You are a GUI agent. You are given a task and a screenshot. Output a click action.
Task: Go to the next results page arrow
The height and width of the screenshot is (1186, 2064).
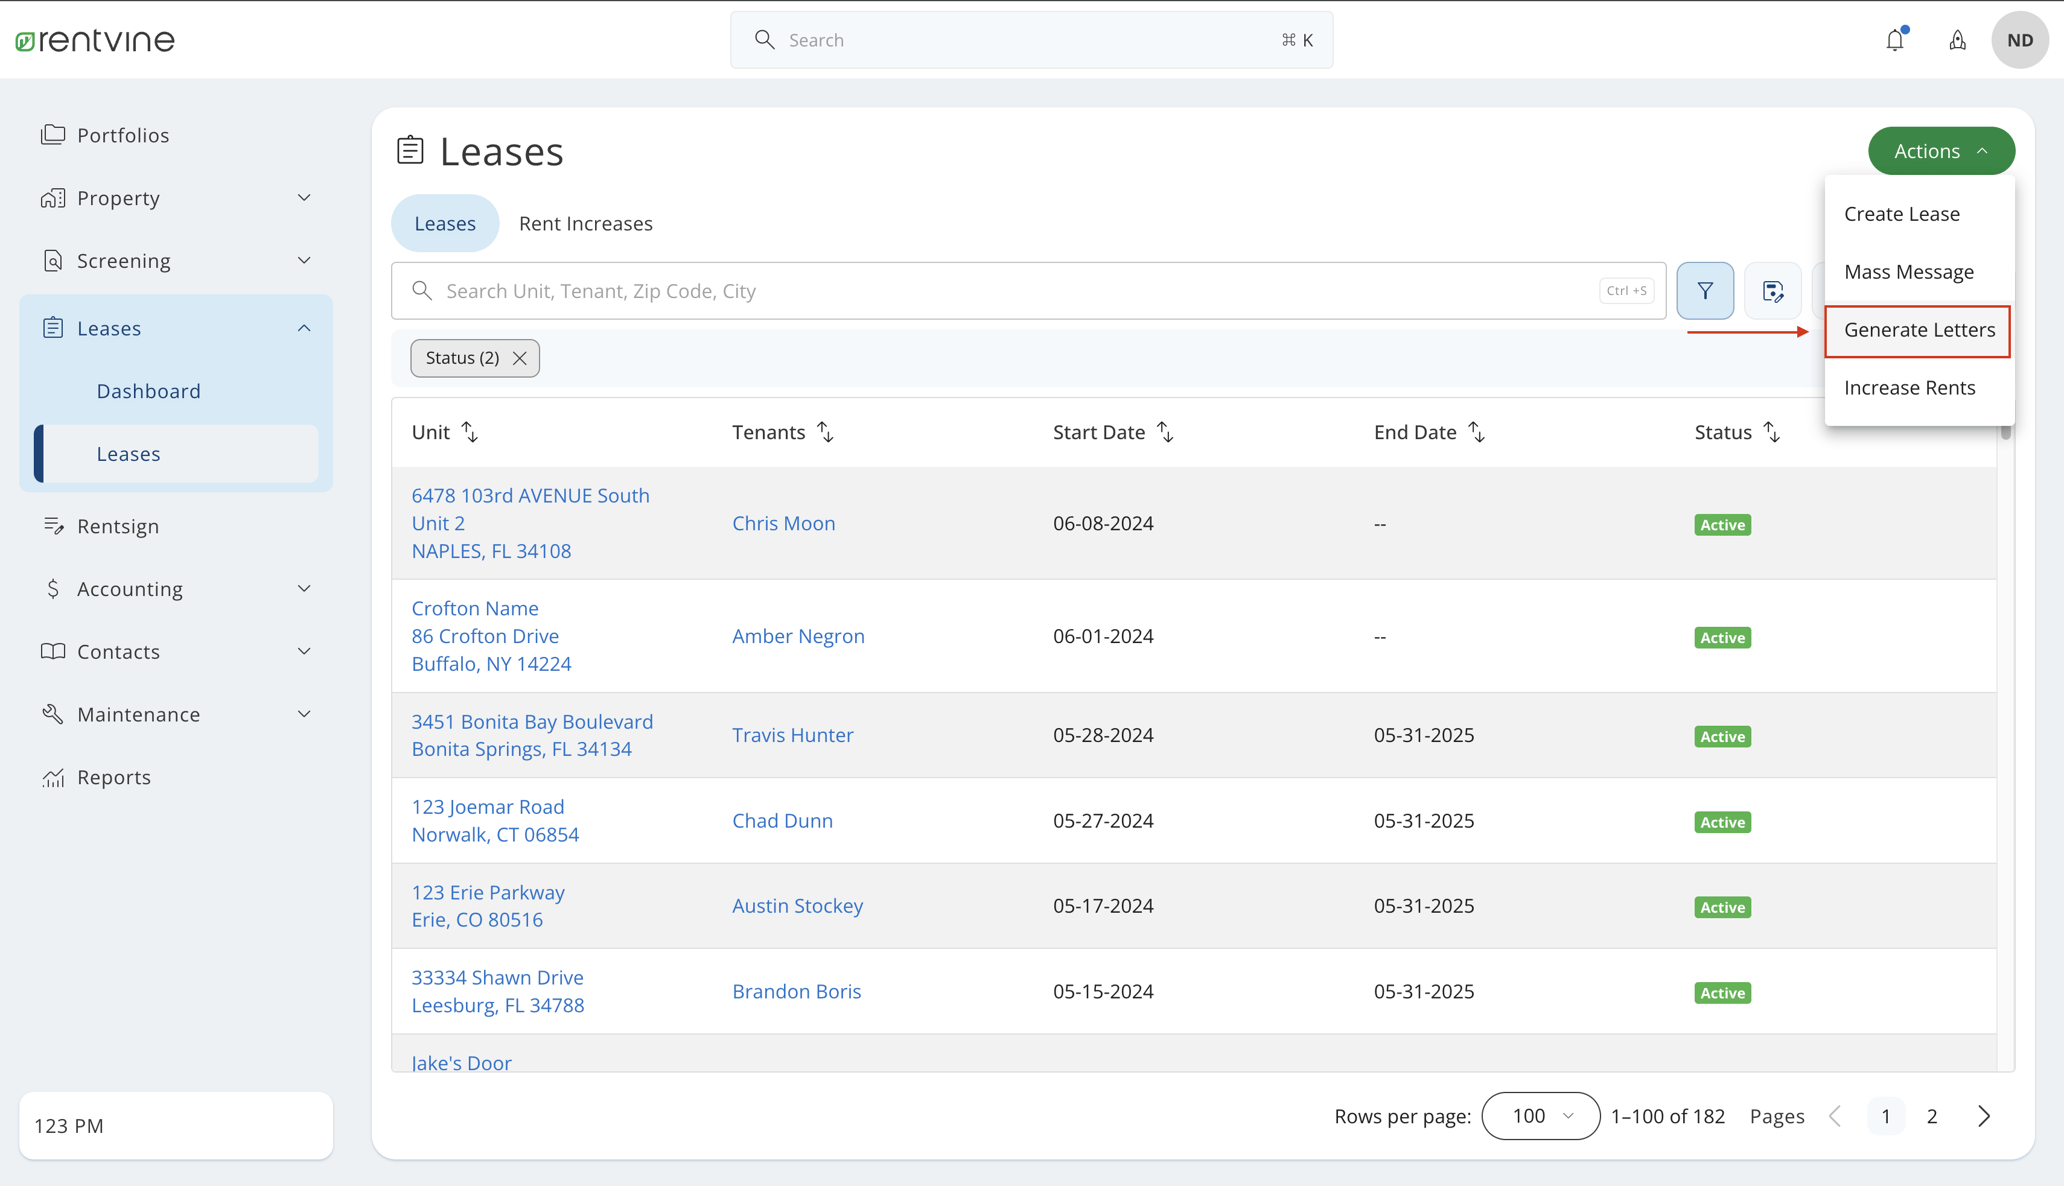point(1984,1116)
